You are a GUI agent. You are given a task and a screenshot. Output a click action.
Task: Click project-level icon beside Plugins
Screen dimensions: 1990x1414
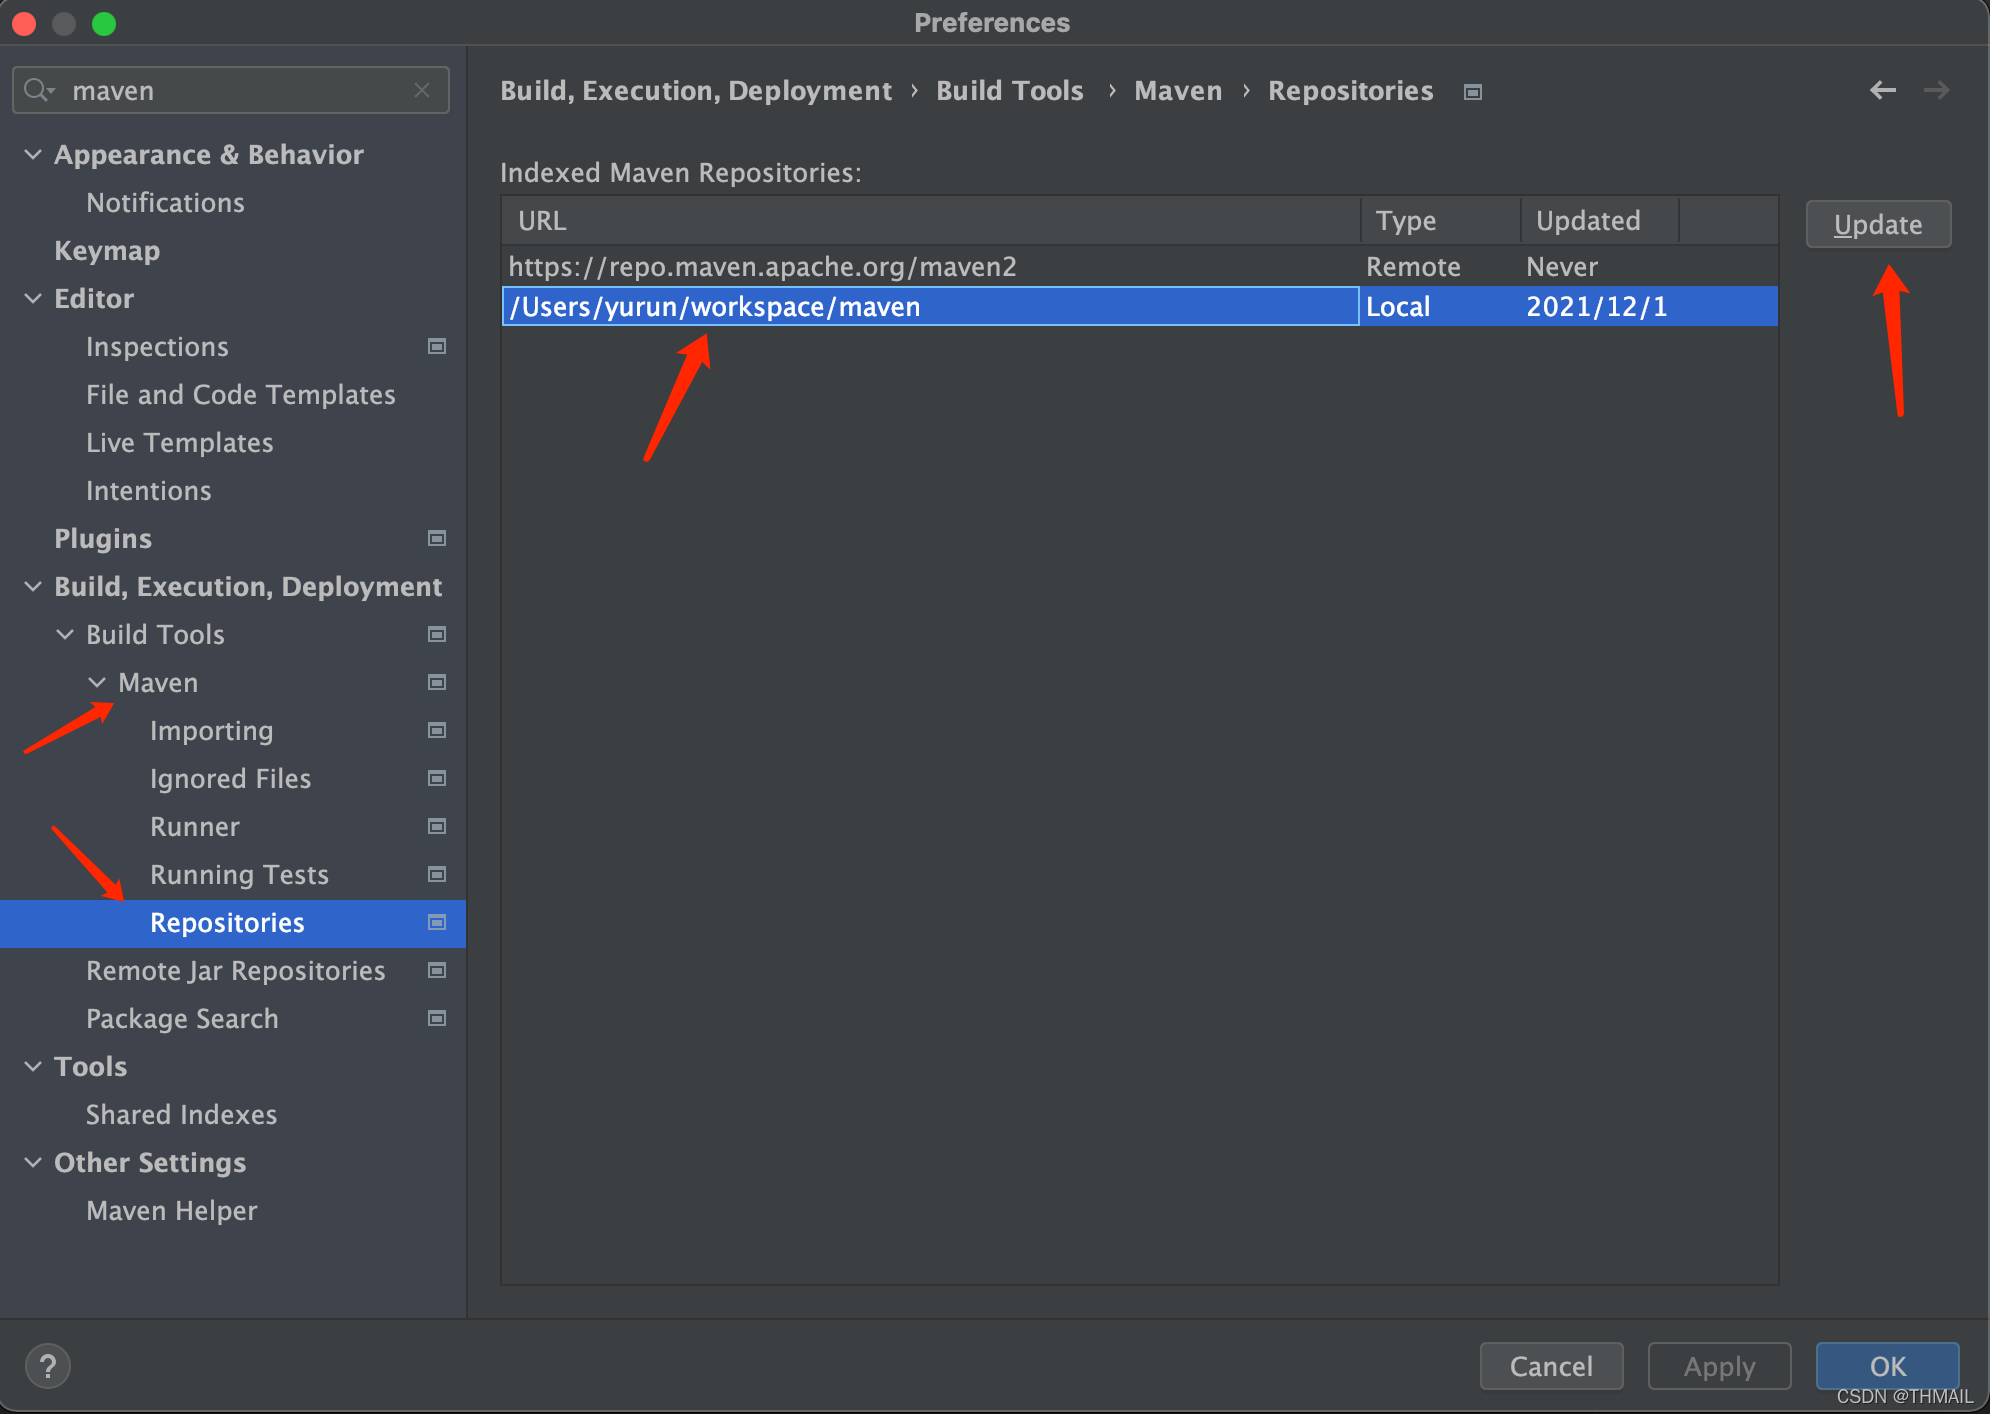(x=437, y=538)
